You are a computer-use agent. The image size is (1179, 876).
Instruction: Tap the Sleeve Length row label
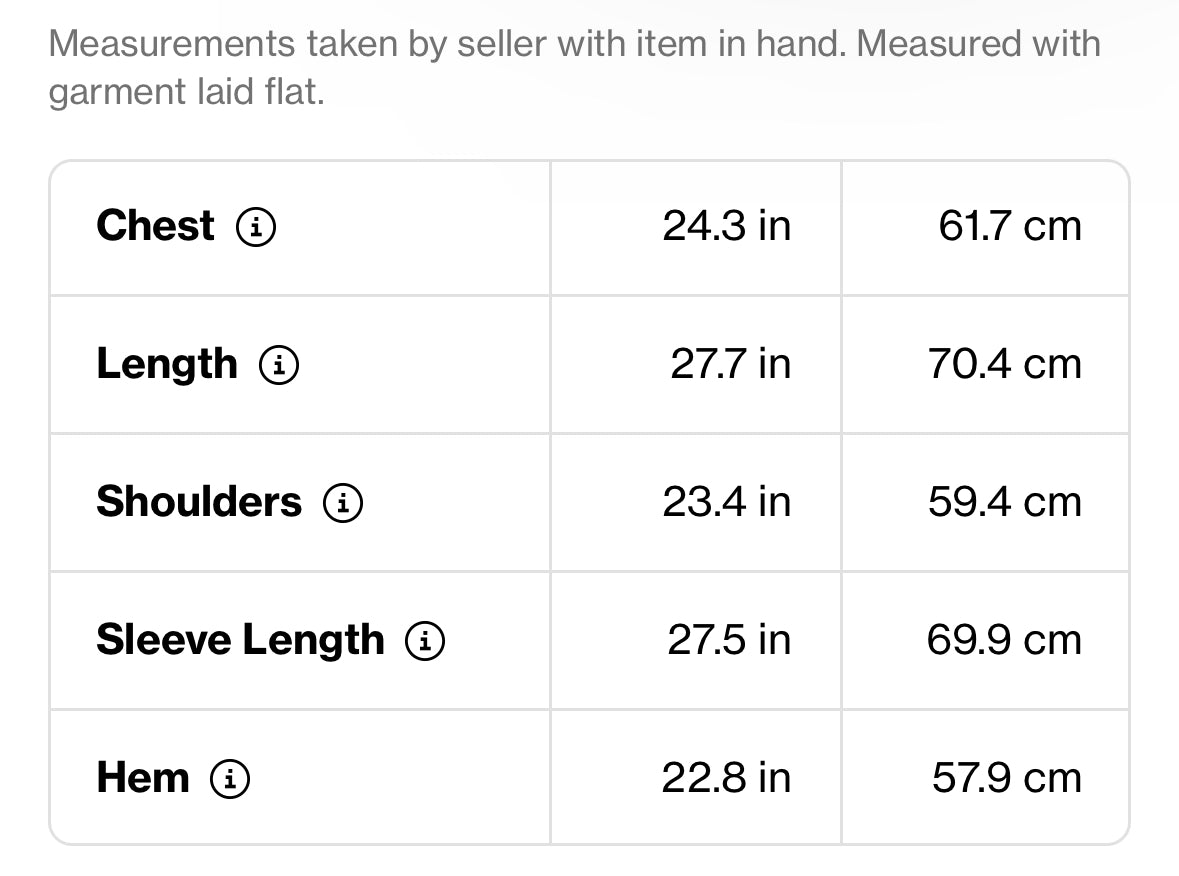[240, 640]
